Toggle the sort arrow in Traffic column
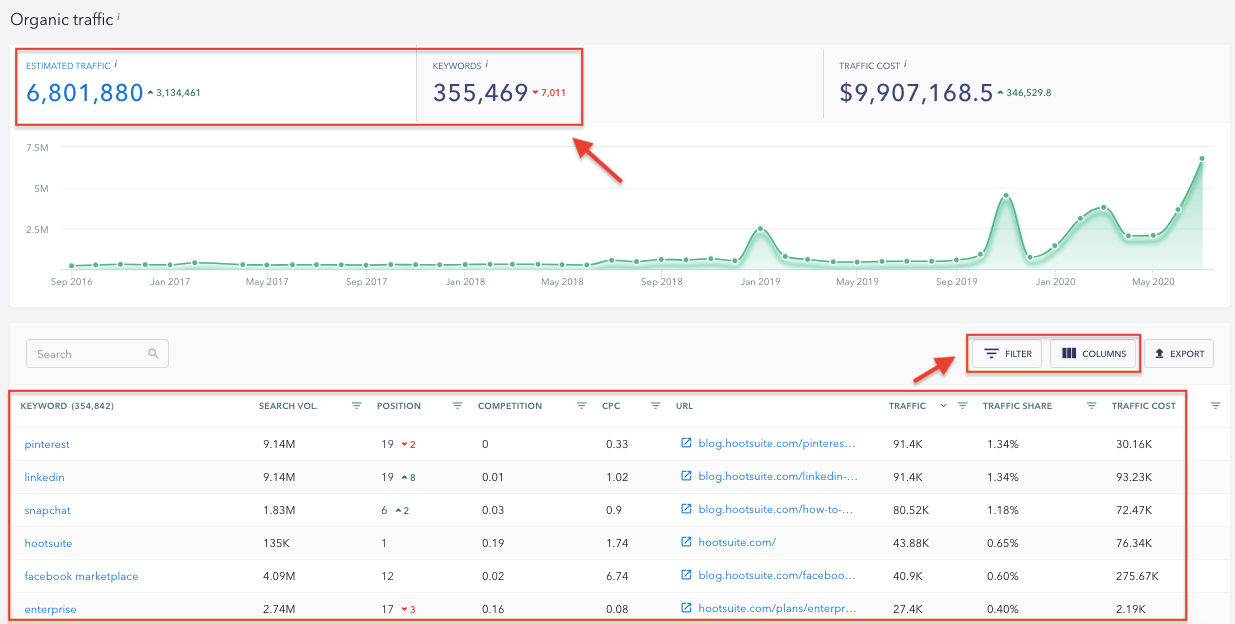This screenshot has height=624, width=1235. tap(943, 406)
